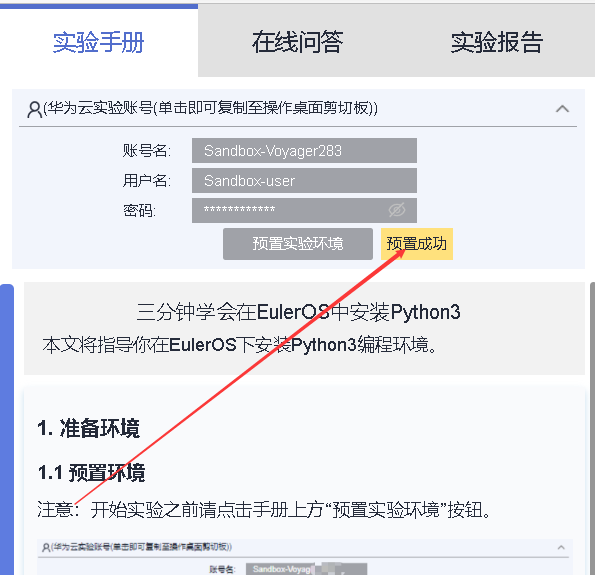Collapse the Huawei Cloud account panel
This screenshot has width=595, height=575.
pyautogui.click(x=562, y=109)
